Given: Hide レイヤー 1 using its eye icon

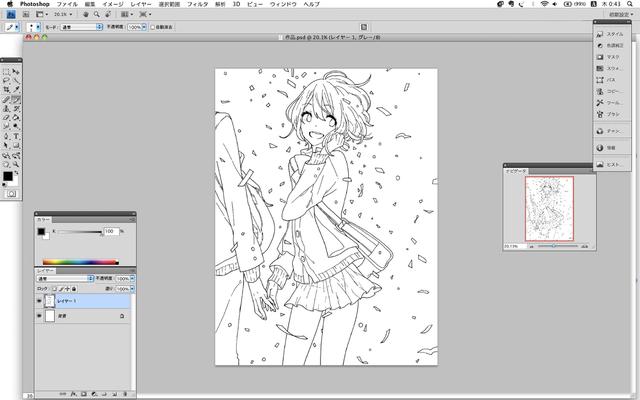Looking at the screenshot, I should 40,301.
